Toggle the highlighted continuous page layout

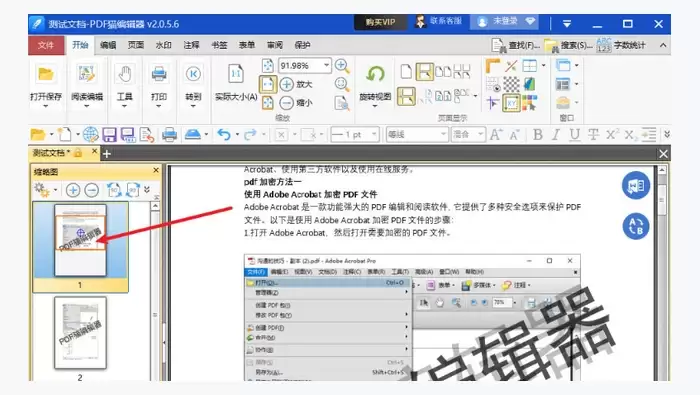coord(424,71)
